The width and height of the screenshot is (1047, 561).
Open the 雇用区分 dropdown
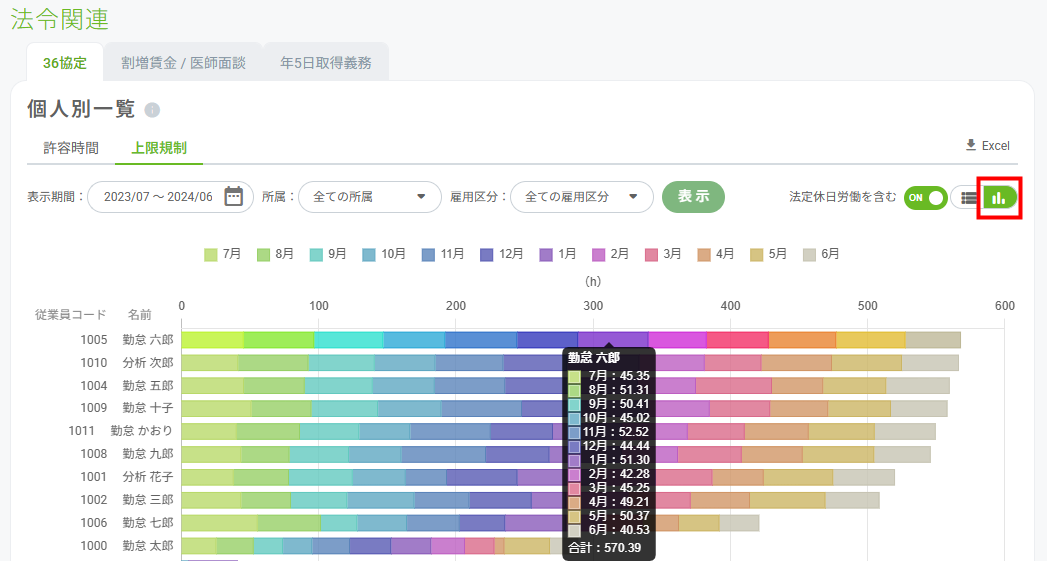tap(582, 197)
